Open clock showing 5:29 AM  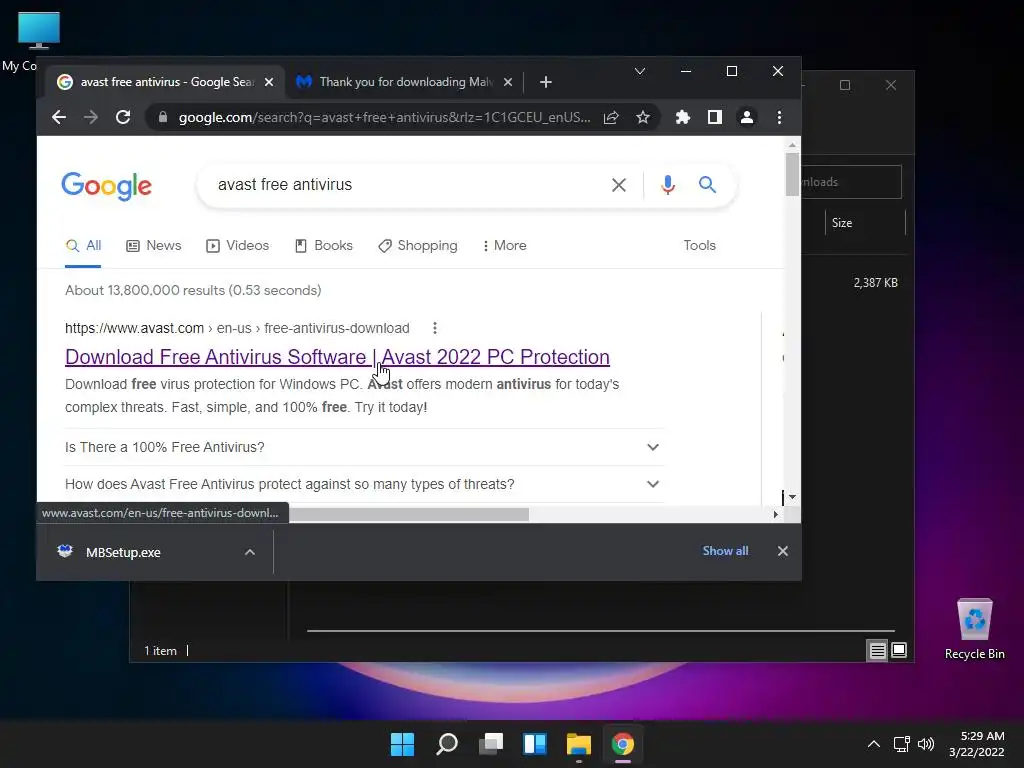[976, 744]
